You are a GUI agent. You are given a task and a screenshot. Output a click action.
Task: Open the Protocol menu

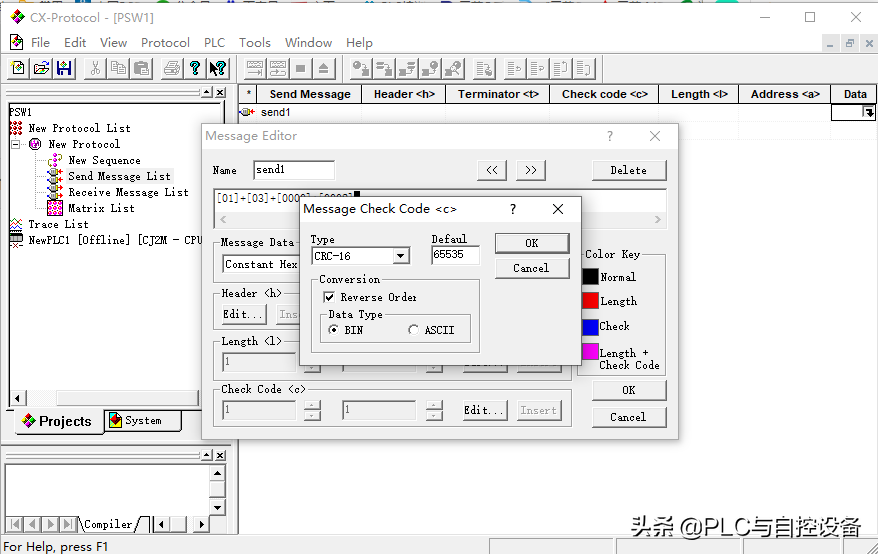point(165,43)
